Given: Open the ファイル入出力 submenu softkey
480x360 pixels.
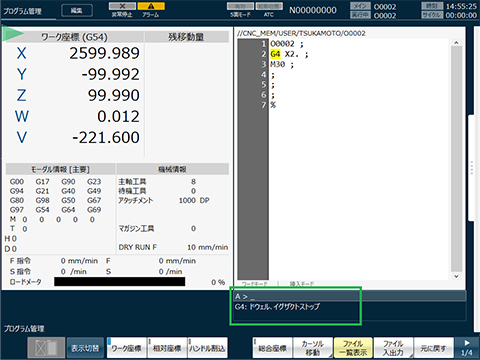Looking at the screenshot, I should pos(393,348).
